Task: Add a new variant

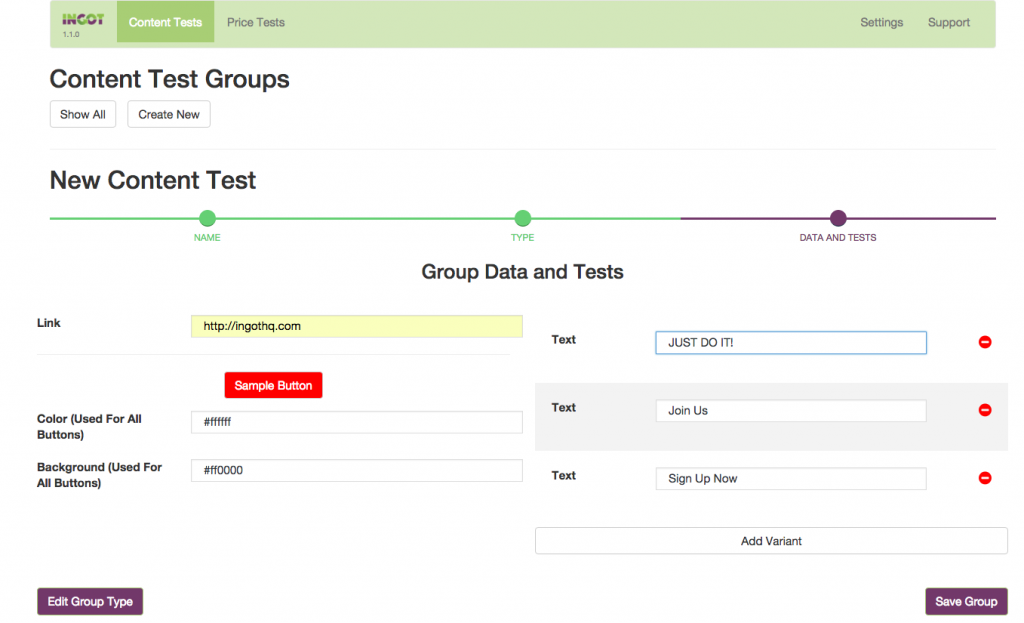Action: (x=771, y=541)
